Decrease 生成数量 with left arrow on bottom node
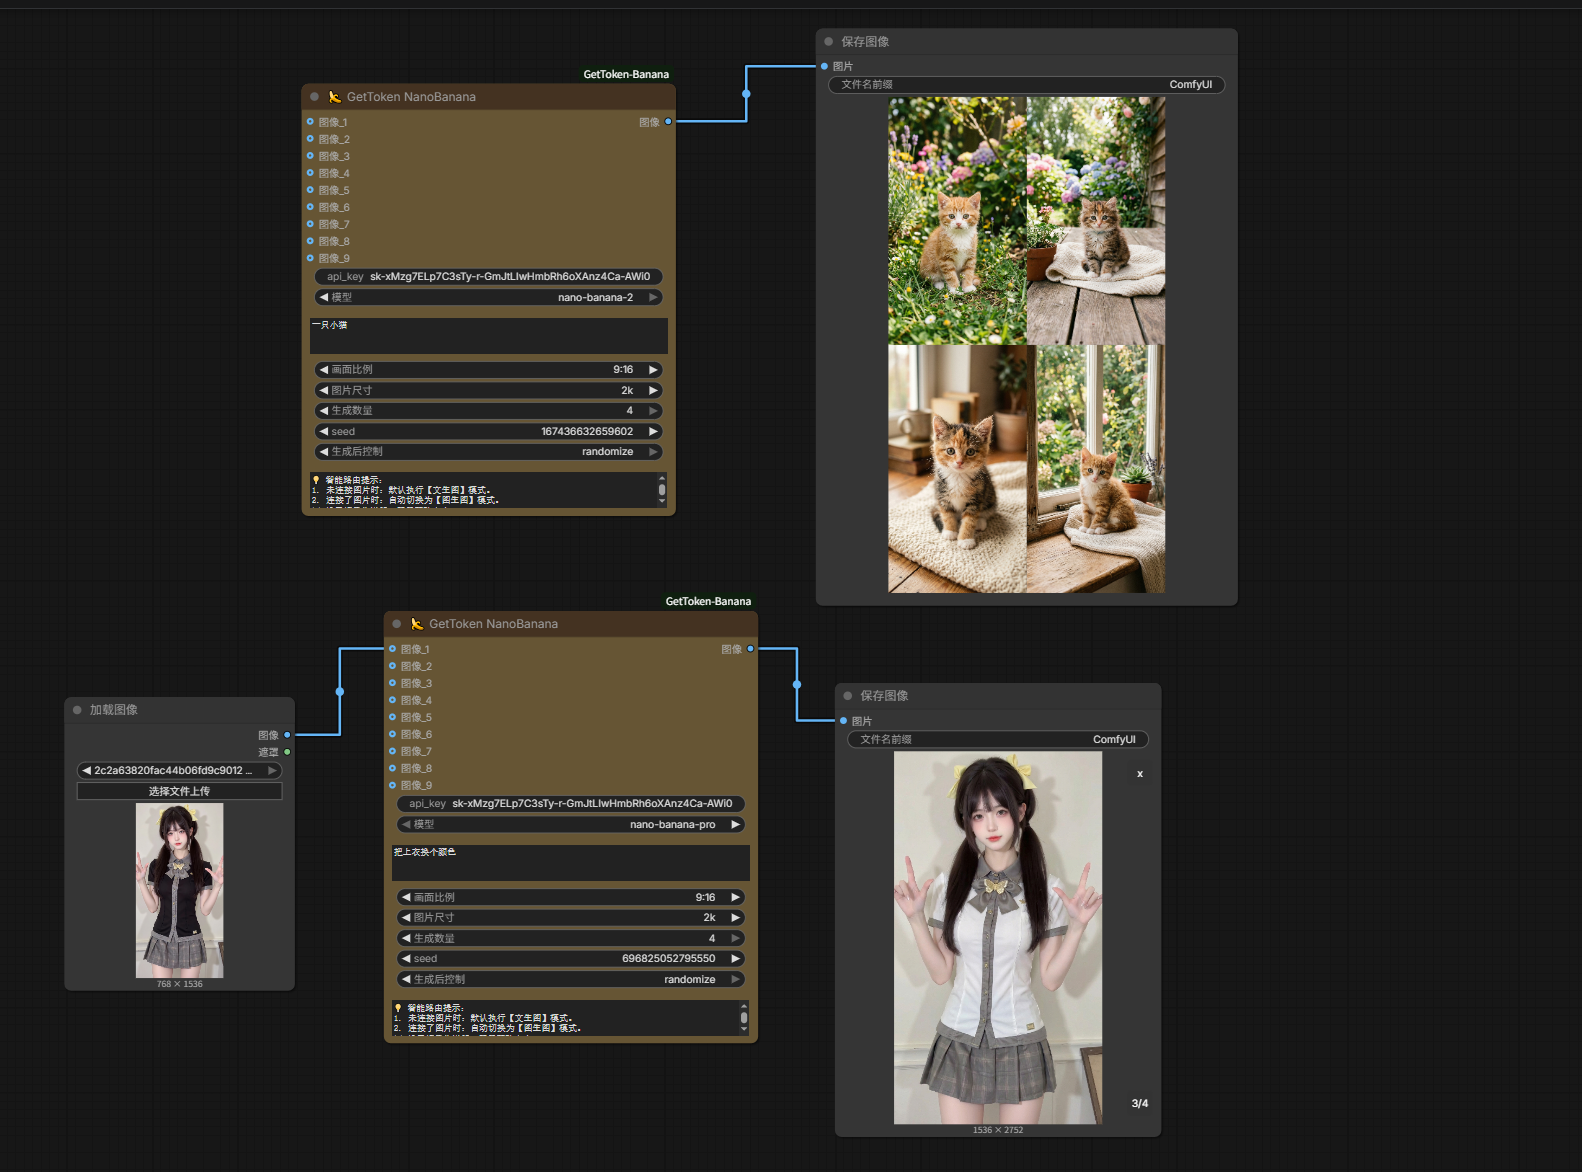The height and width of the screenshot is (1172, 1582). [406, 939]
